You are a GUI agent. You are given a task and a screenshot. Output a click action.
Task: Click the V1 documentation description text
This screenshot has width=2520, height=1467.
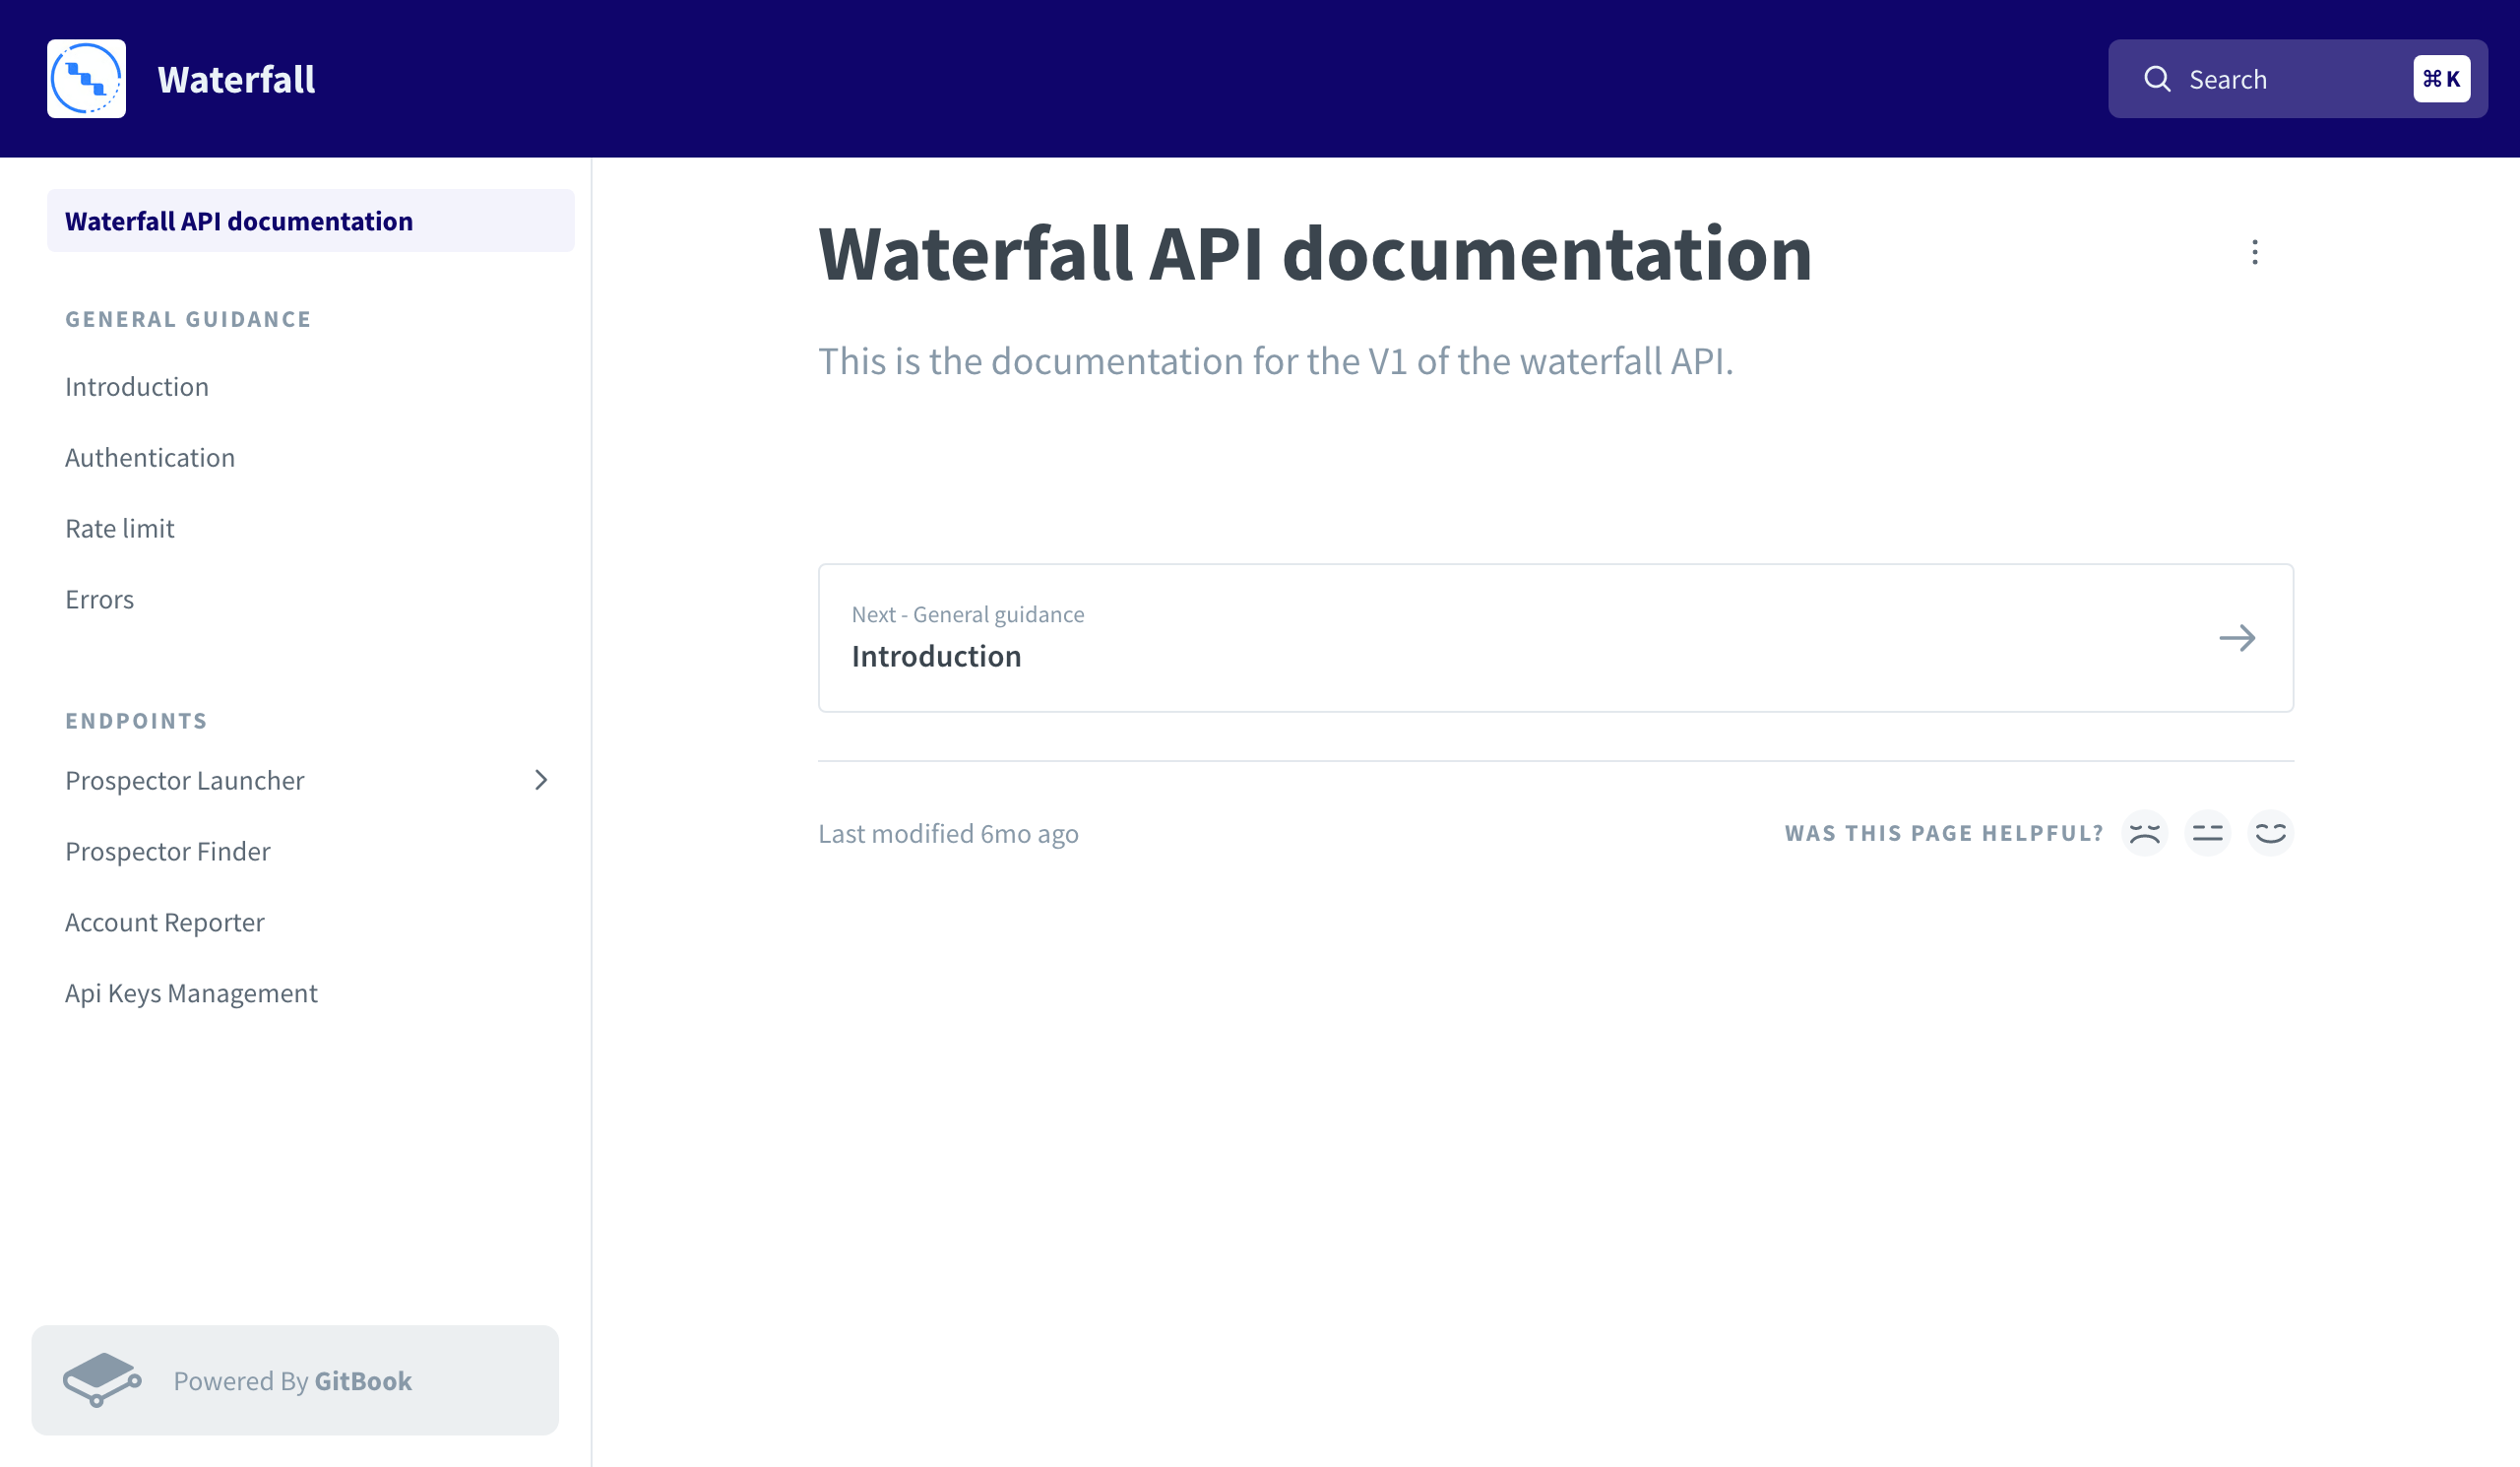[1275, 361]
